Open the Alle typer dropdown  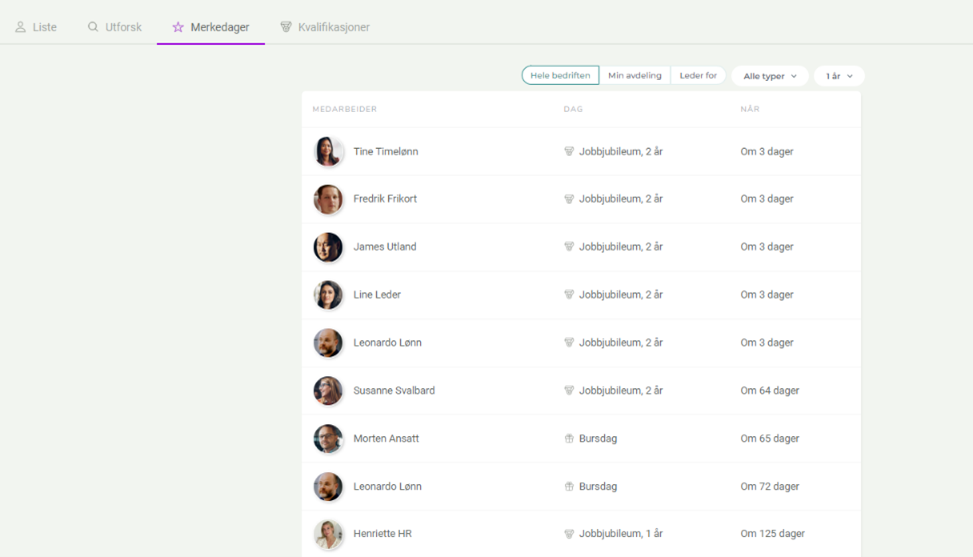769,76
